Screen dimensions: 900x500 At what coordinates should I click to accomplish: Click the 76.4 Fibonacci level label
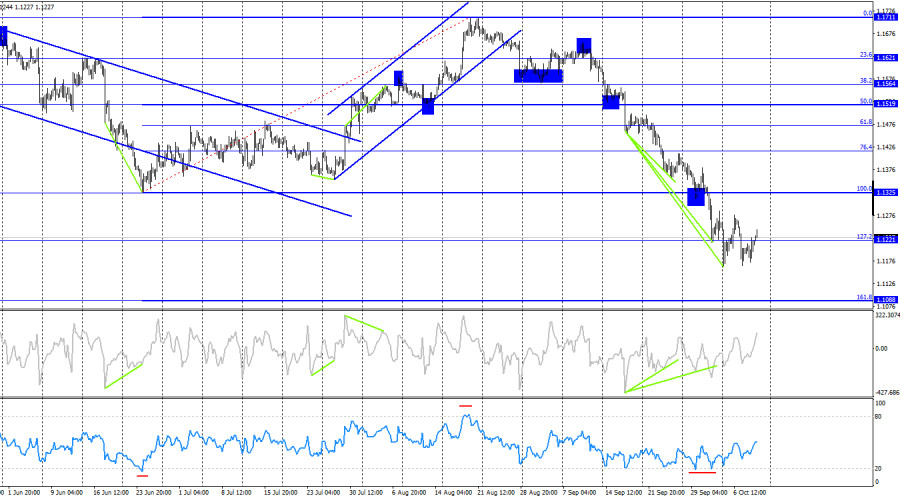click(x=866, y=148)
